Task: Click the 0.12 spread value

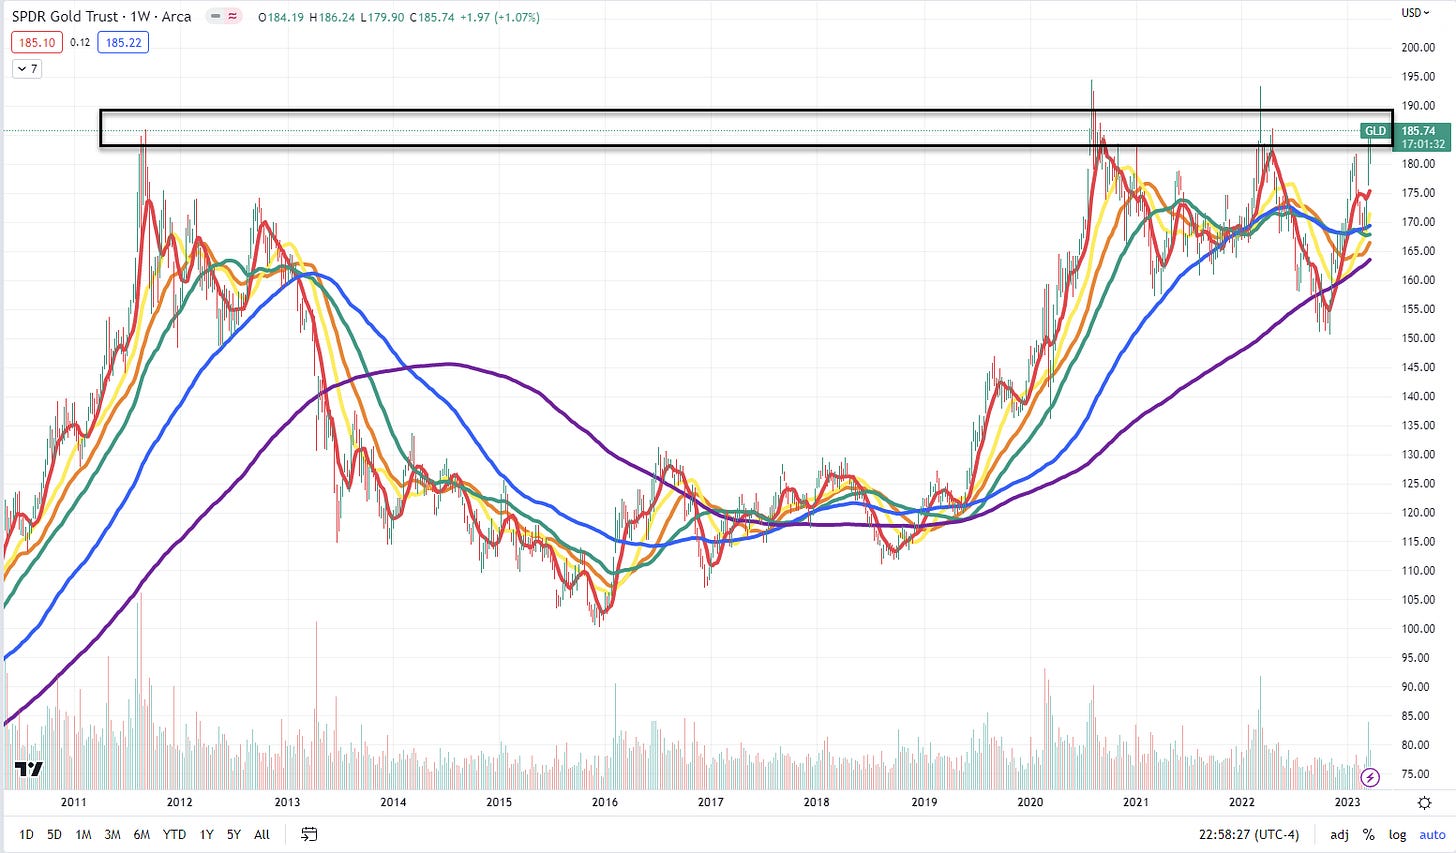Action: [80, 43]
